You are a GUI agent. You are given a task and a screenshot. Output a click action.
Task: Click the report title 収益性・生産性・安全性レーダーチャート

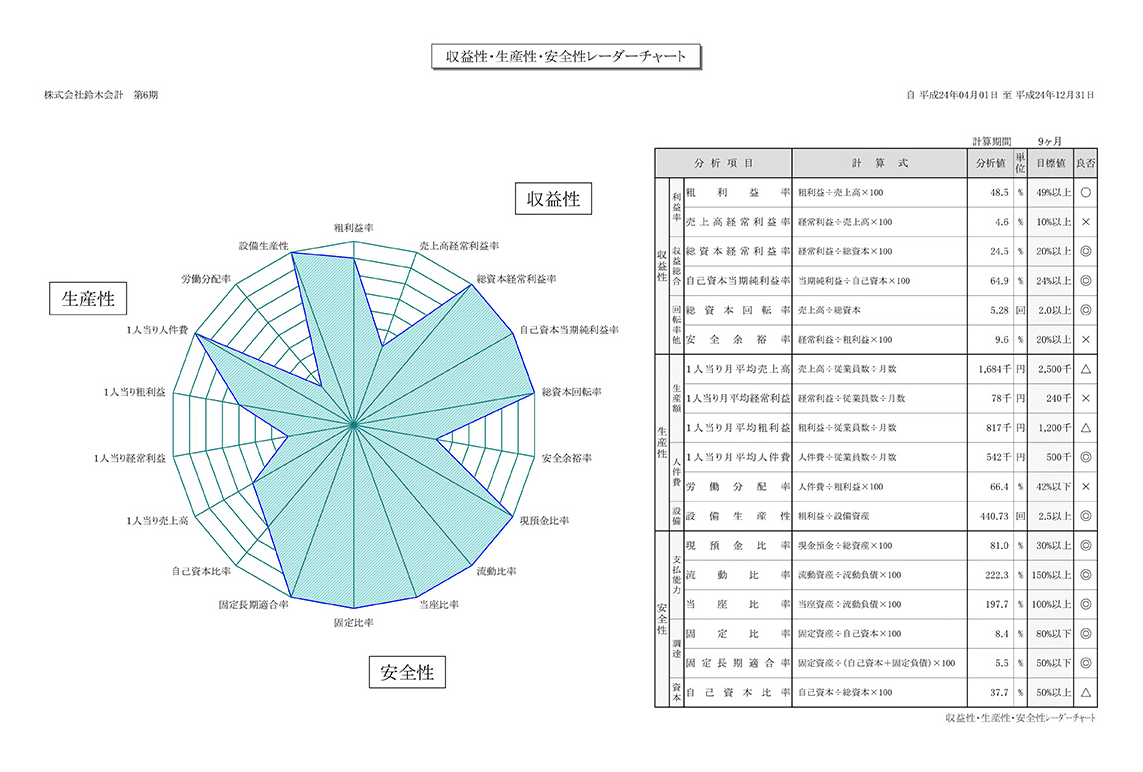tap(565, 56)
